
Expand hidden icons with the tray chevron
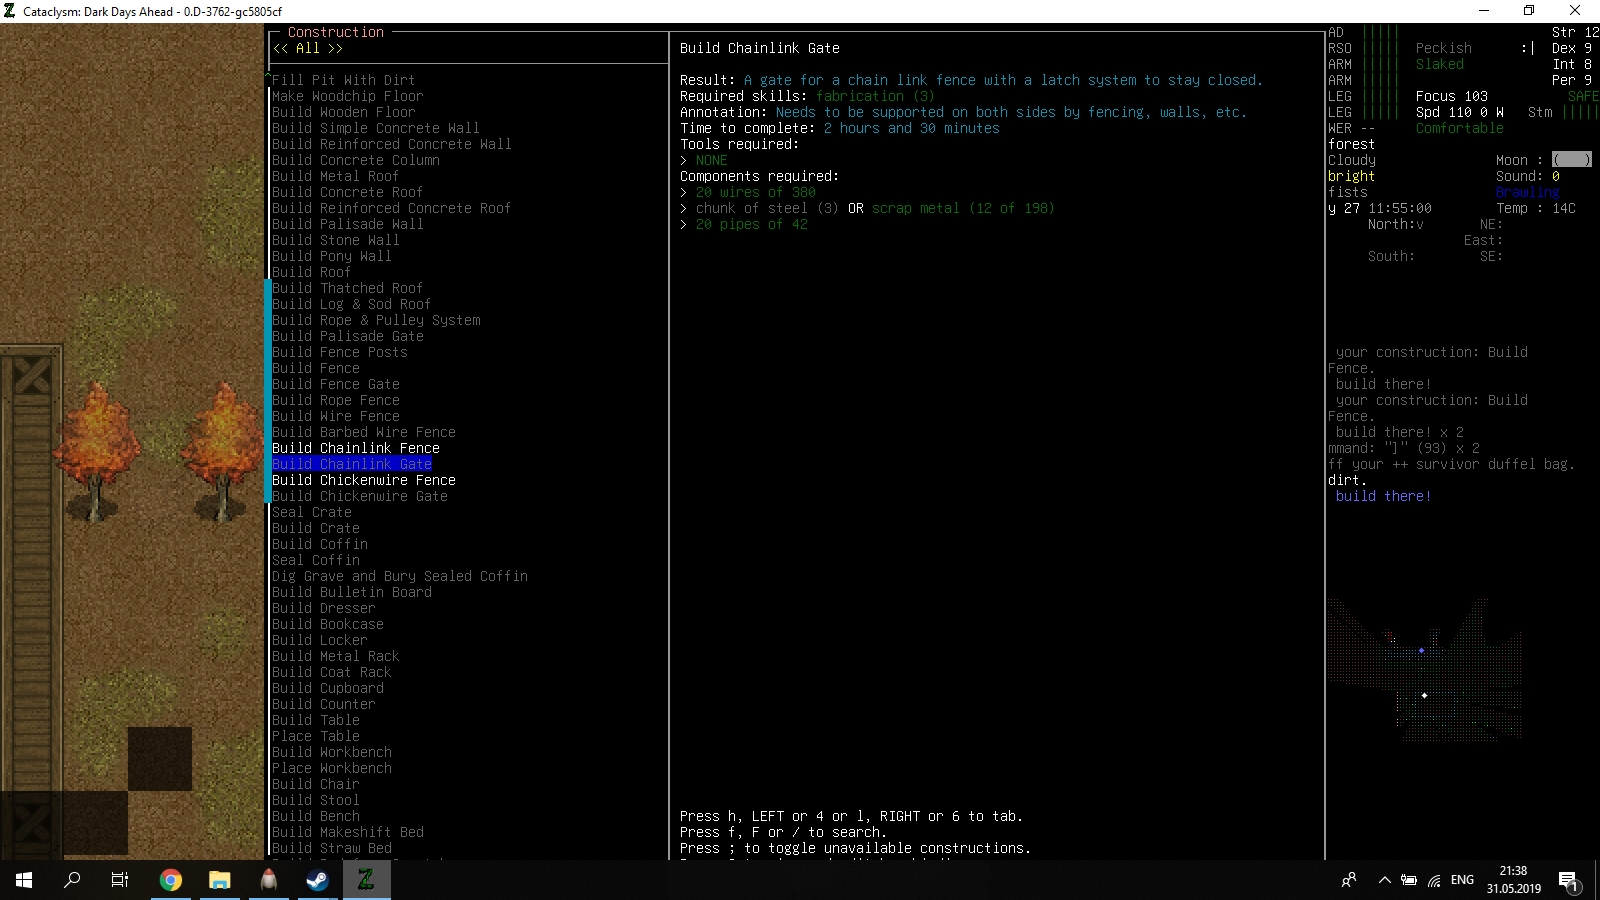[x=1385, y=881]
